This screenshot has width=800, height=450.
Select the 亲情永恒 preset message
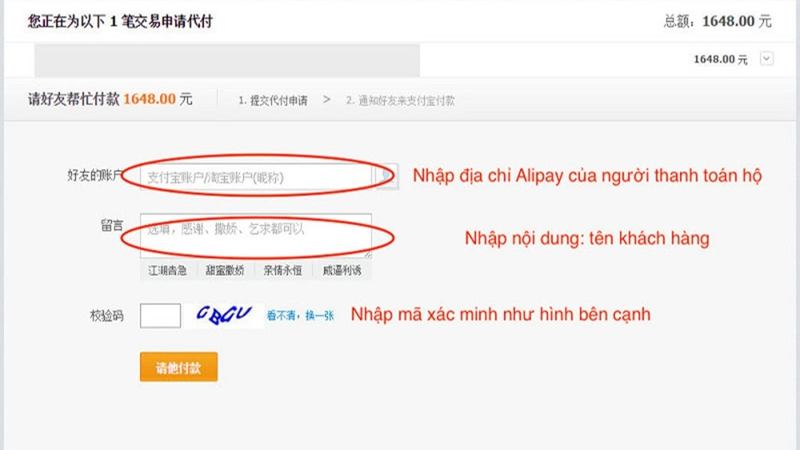click(x=284, y=270)
